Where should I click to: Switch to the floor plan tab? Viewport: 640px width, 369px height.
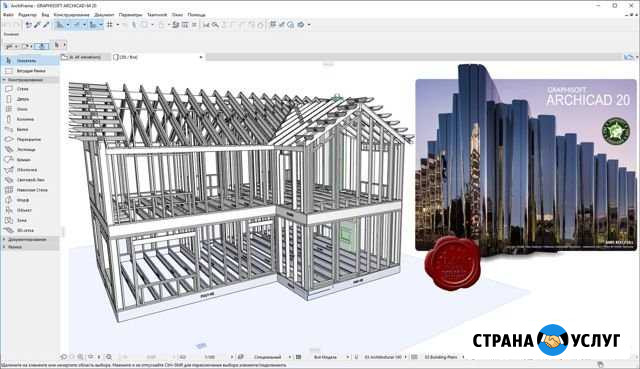85,57
